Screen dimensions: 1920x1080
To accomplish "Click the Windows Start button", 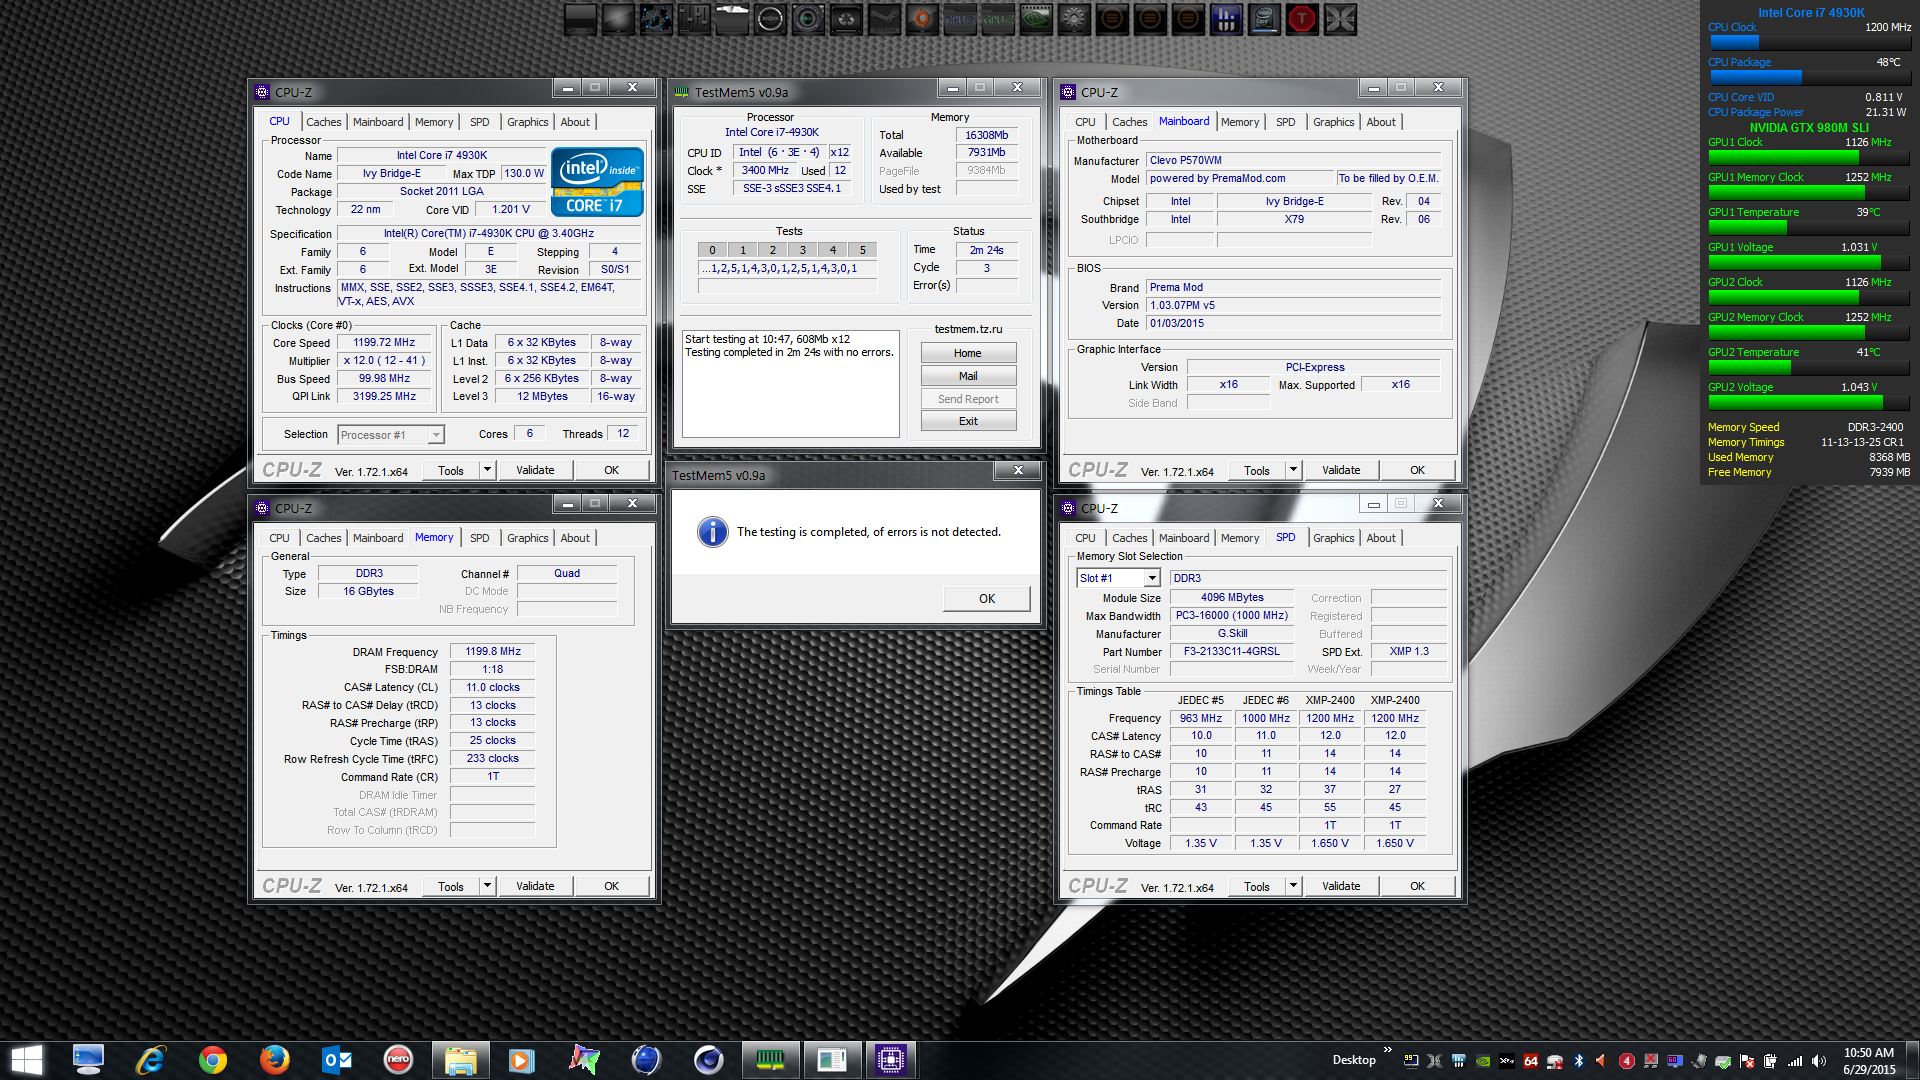I will point(27,1059).
